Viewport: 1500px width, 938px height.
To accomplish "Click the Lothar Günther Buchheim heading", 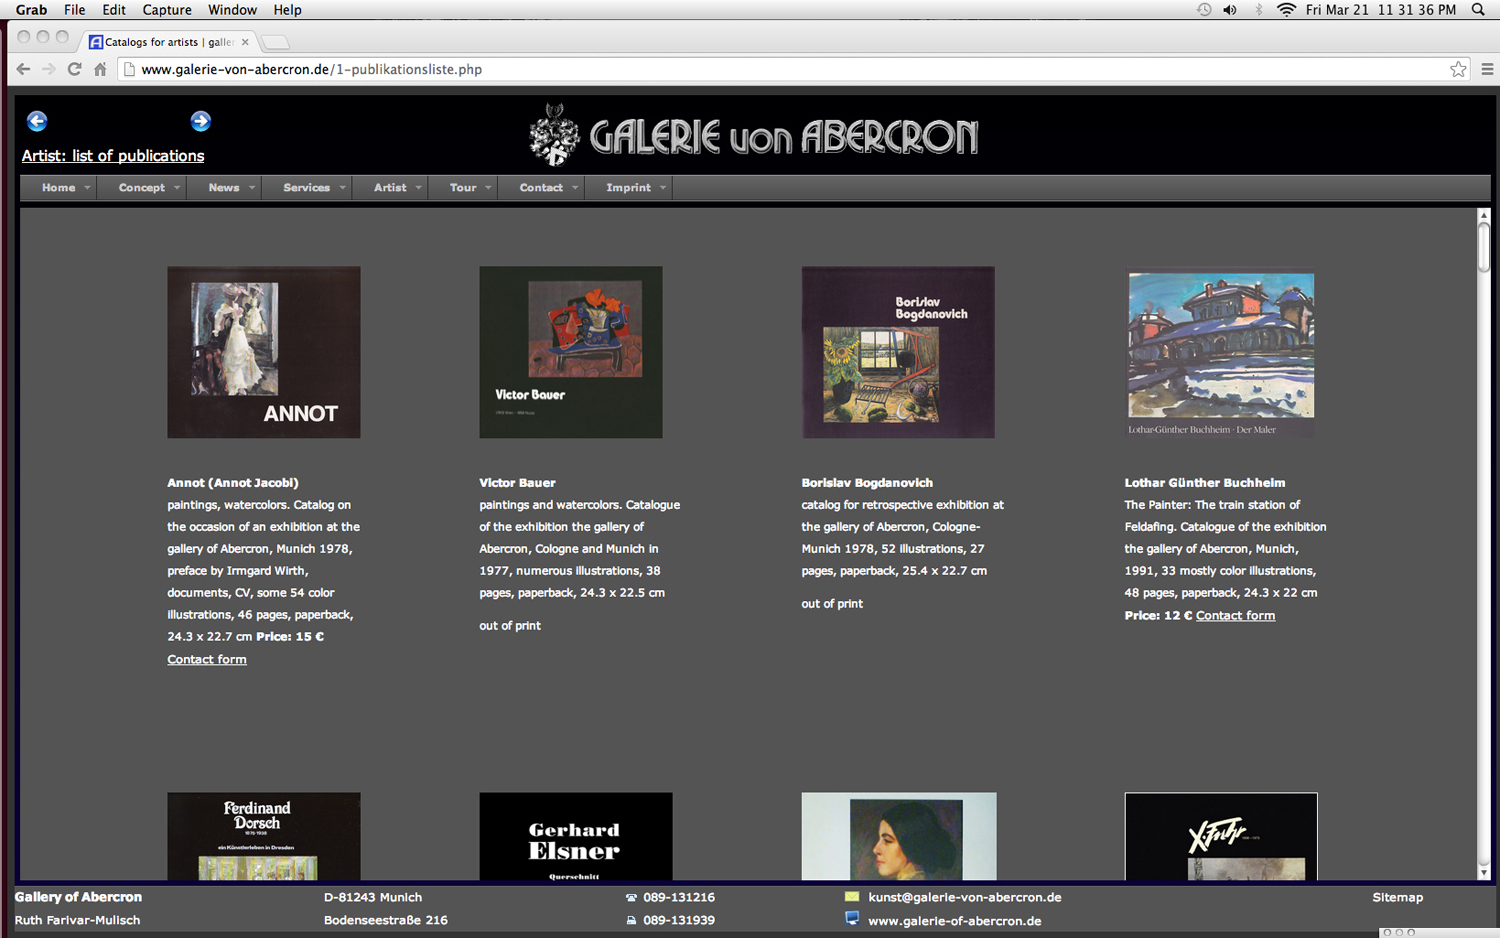I will (x=1204, y=482).
